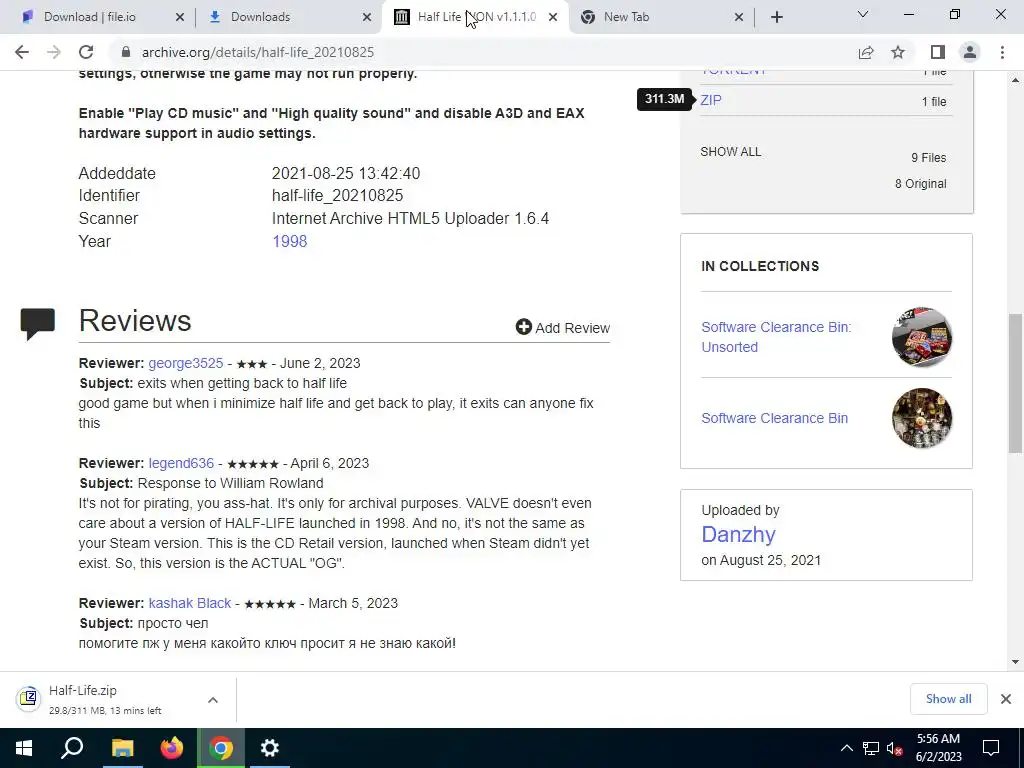
Task: Expand the Half-Life.zip download options chevron
Action: pyautogui.click(x=213, y=699)
